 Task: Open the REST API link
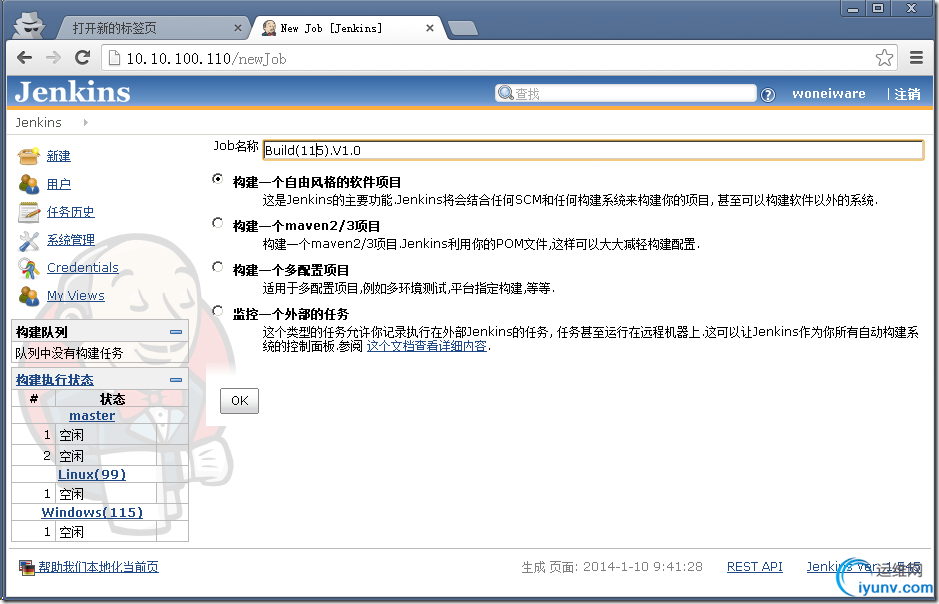click(755, 566)
